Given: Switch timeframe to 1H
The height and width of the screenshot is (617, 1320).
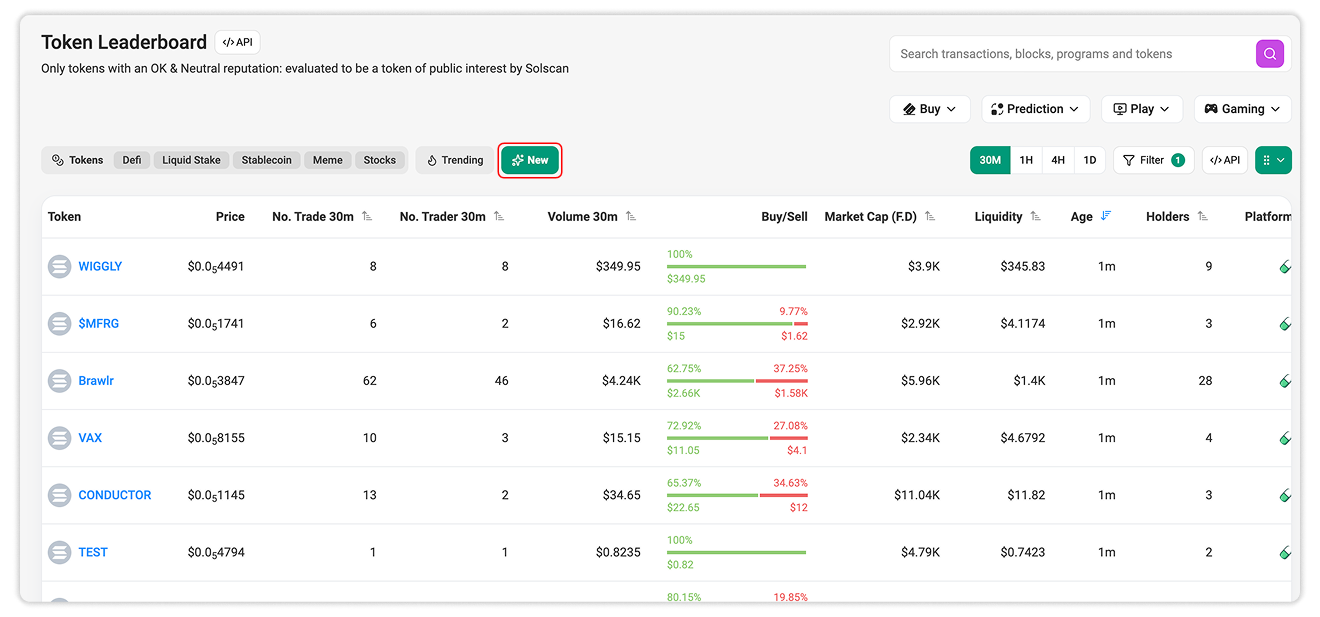Looking at the screenshot, I should click(1026, 160).
